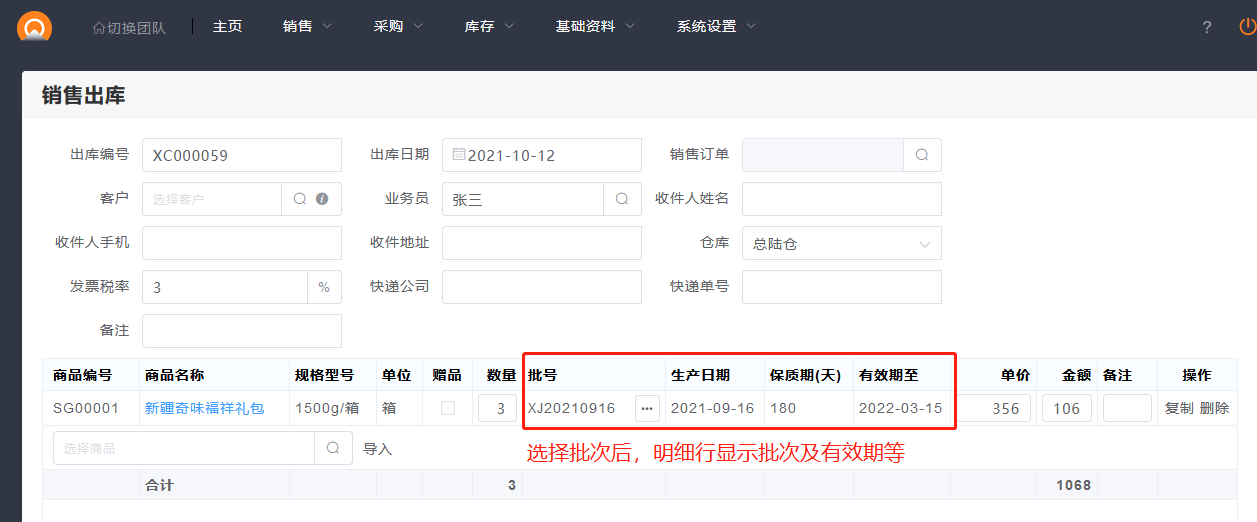
Task: Go to the 主页 tab
Action: tap(227, 27)
